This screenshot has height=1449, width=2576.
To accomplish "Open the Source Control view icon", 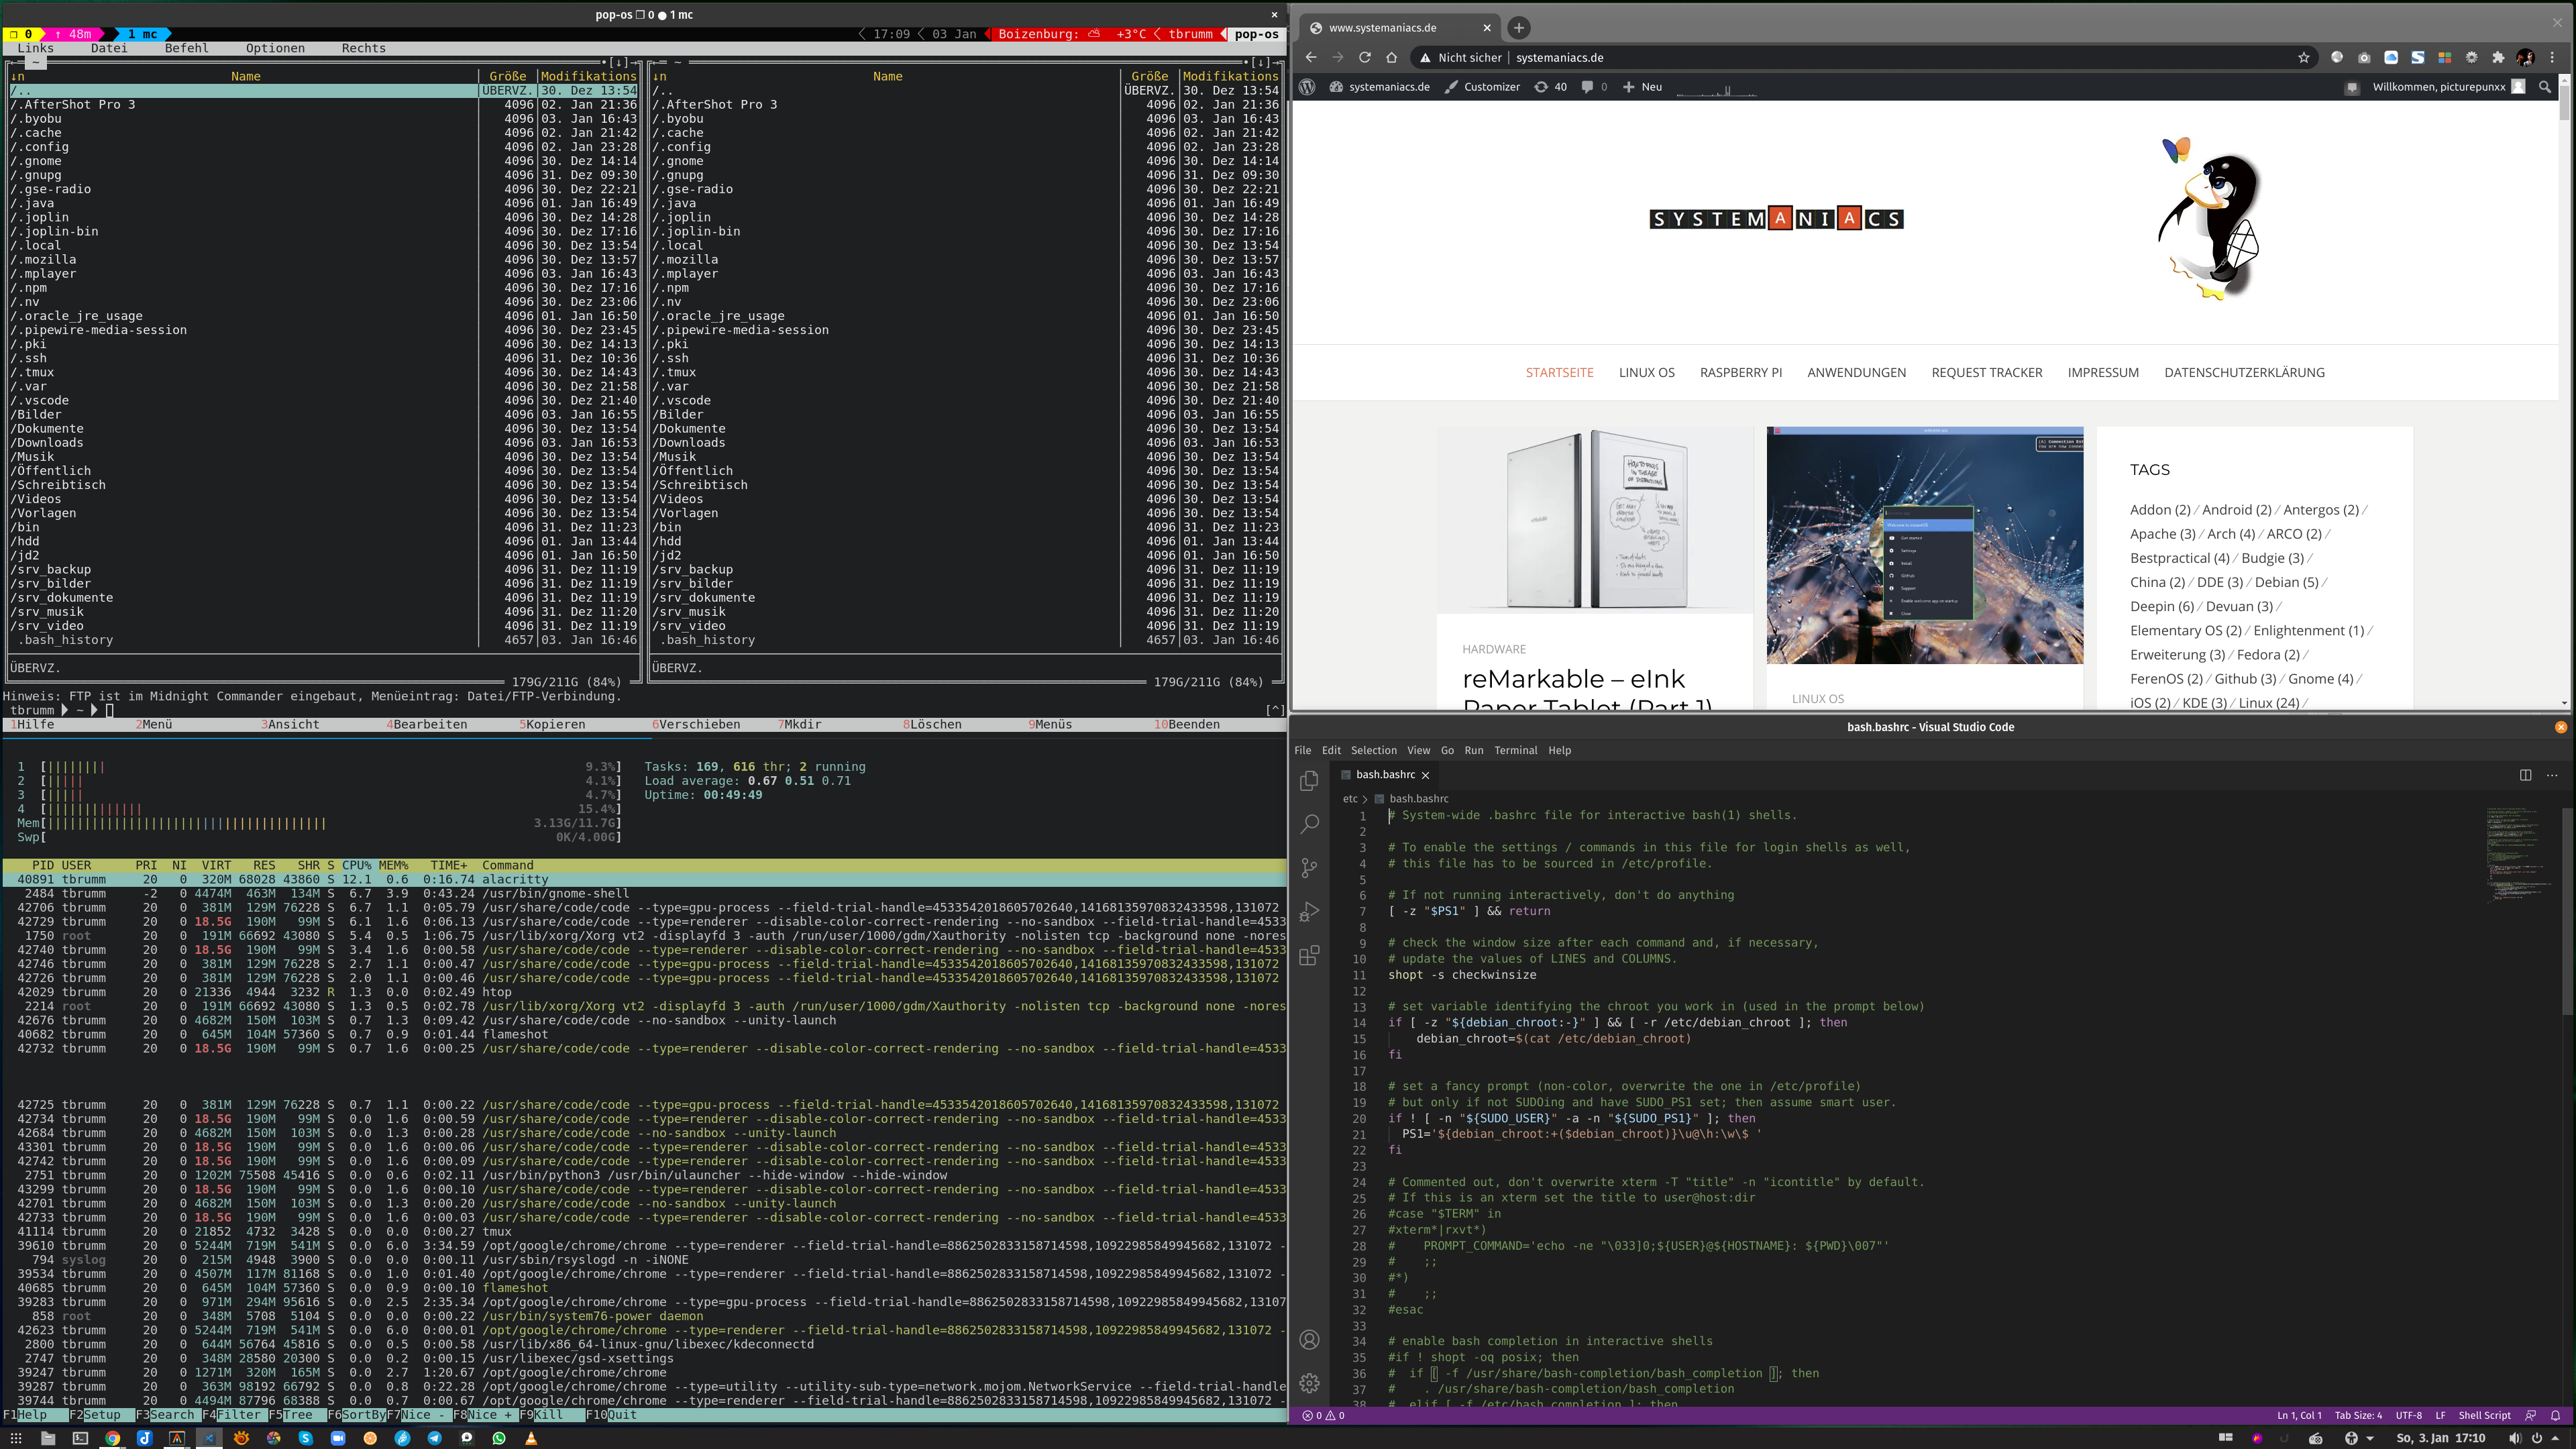I will [x=1309, y=868].
